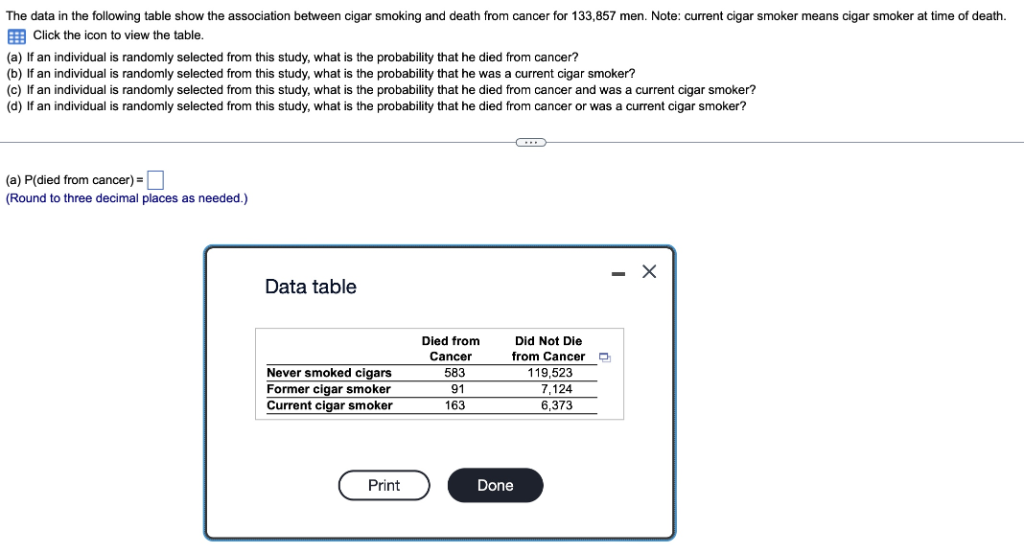The height and width of the screenshot is (553, 1024).
Task: Close the Data table dialog
Action: click(x=649, y=272)
